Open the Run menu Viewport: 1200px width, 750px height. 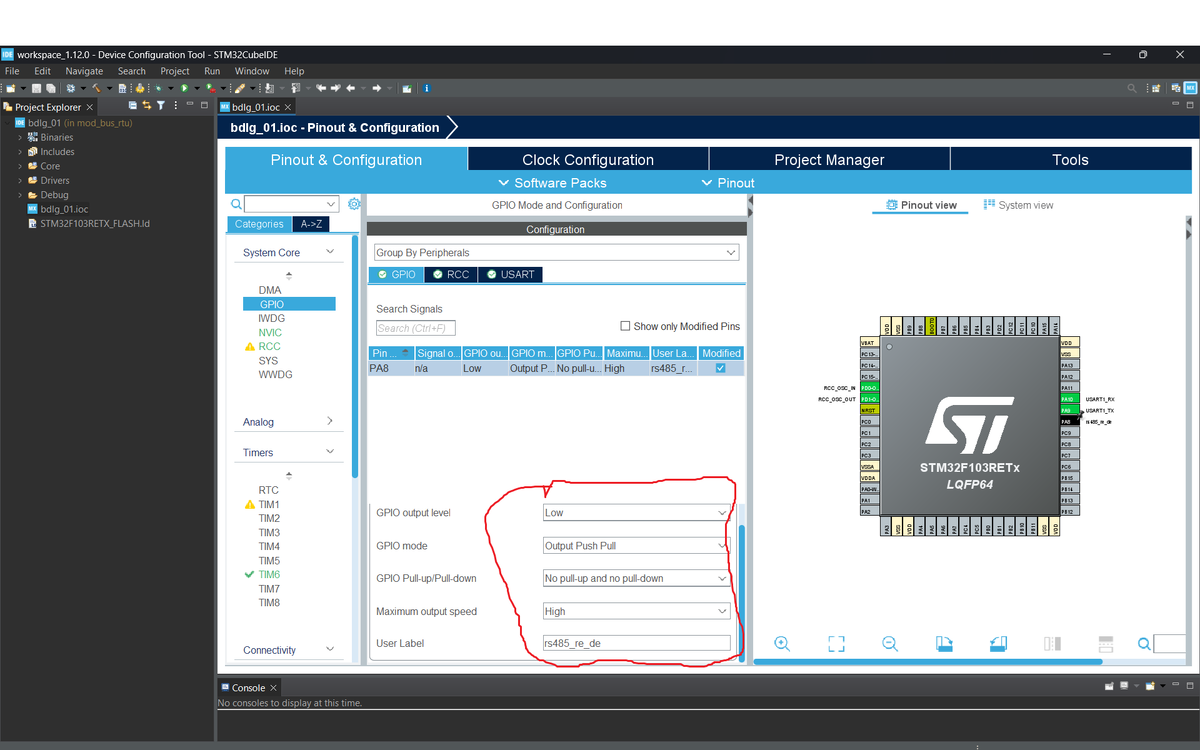click(x=212, y=71)
